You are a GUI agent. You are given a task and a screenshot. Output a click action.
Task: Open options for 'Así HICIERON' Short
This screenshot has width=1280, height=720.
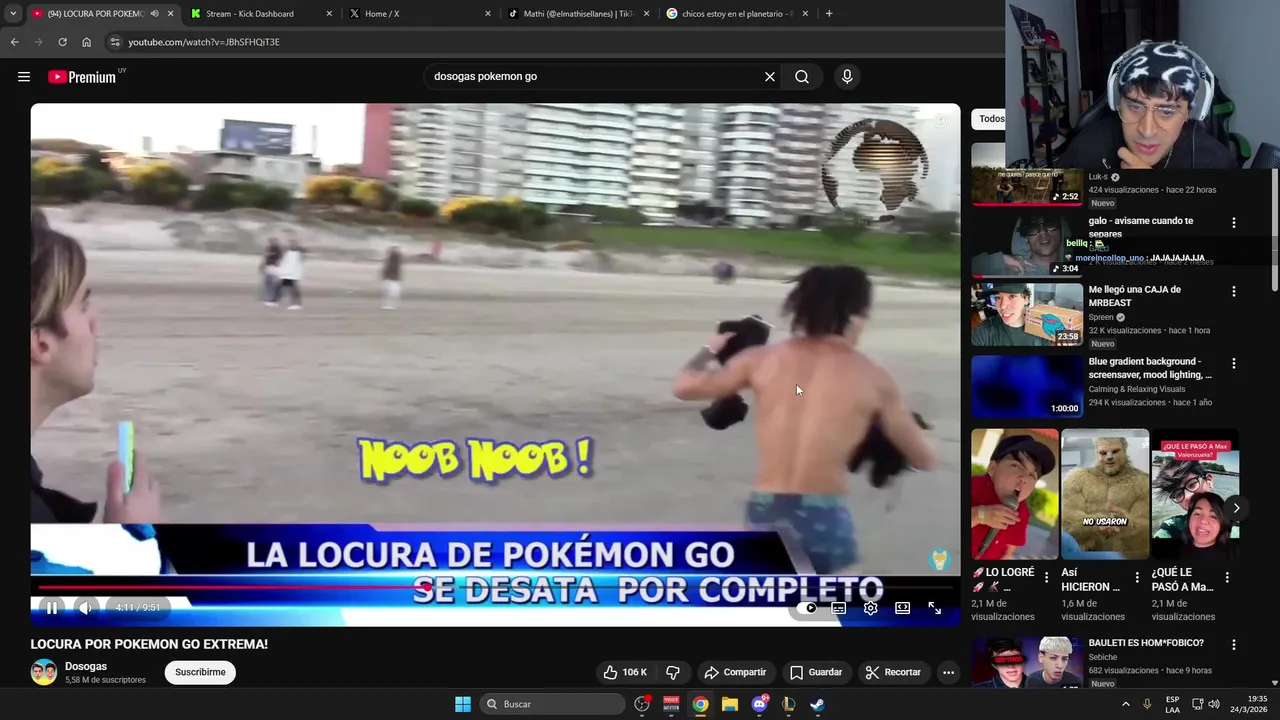(1136, 577)
